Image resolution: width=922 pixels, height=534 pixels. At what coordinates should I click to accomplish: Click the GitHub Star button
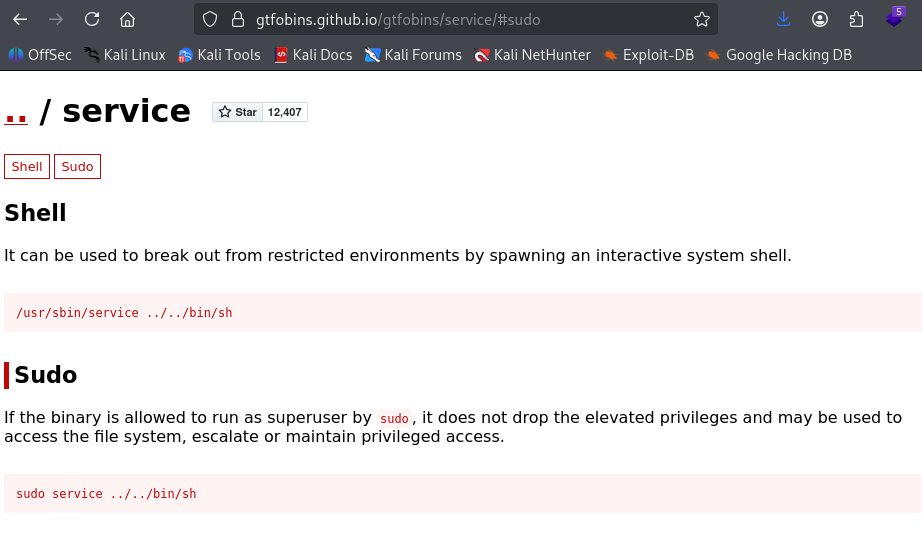tap(238, 112)
